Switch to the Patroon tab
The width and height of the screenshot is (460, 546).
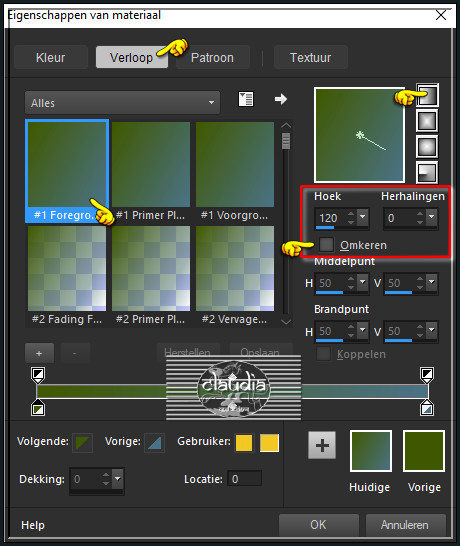212,57
